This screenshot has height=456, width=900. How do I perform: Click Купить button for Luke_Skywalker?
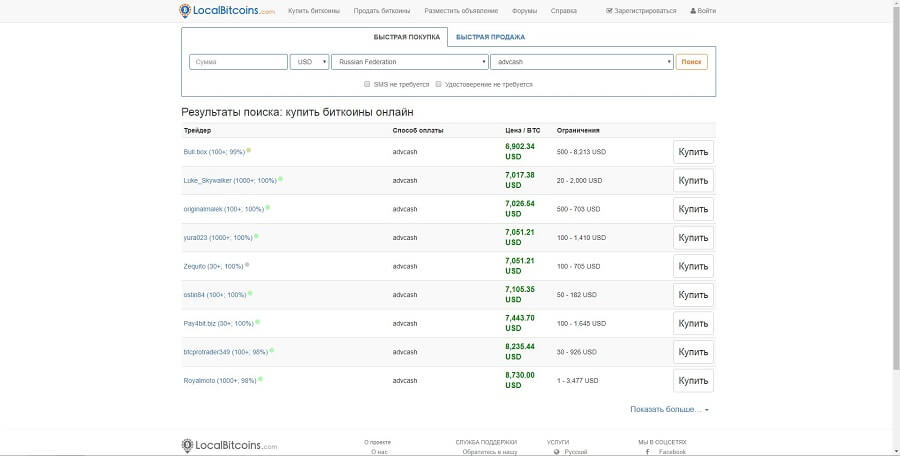click(693, 180)
